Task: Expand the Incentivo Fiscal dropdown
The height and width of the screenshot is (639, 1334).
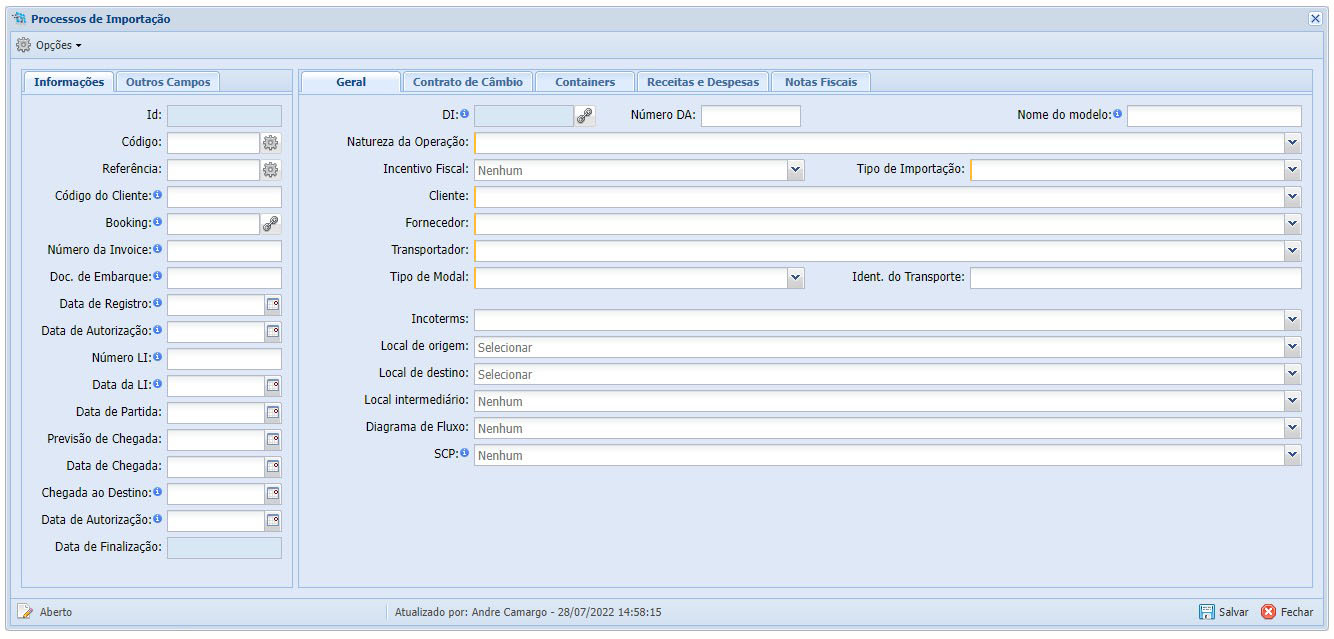Action: click(x=796, y=170)
